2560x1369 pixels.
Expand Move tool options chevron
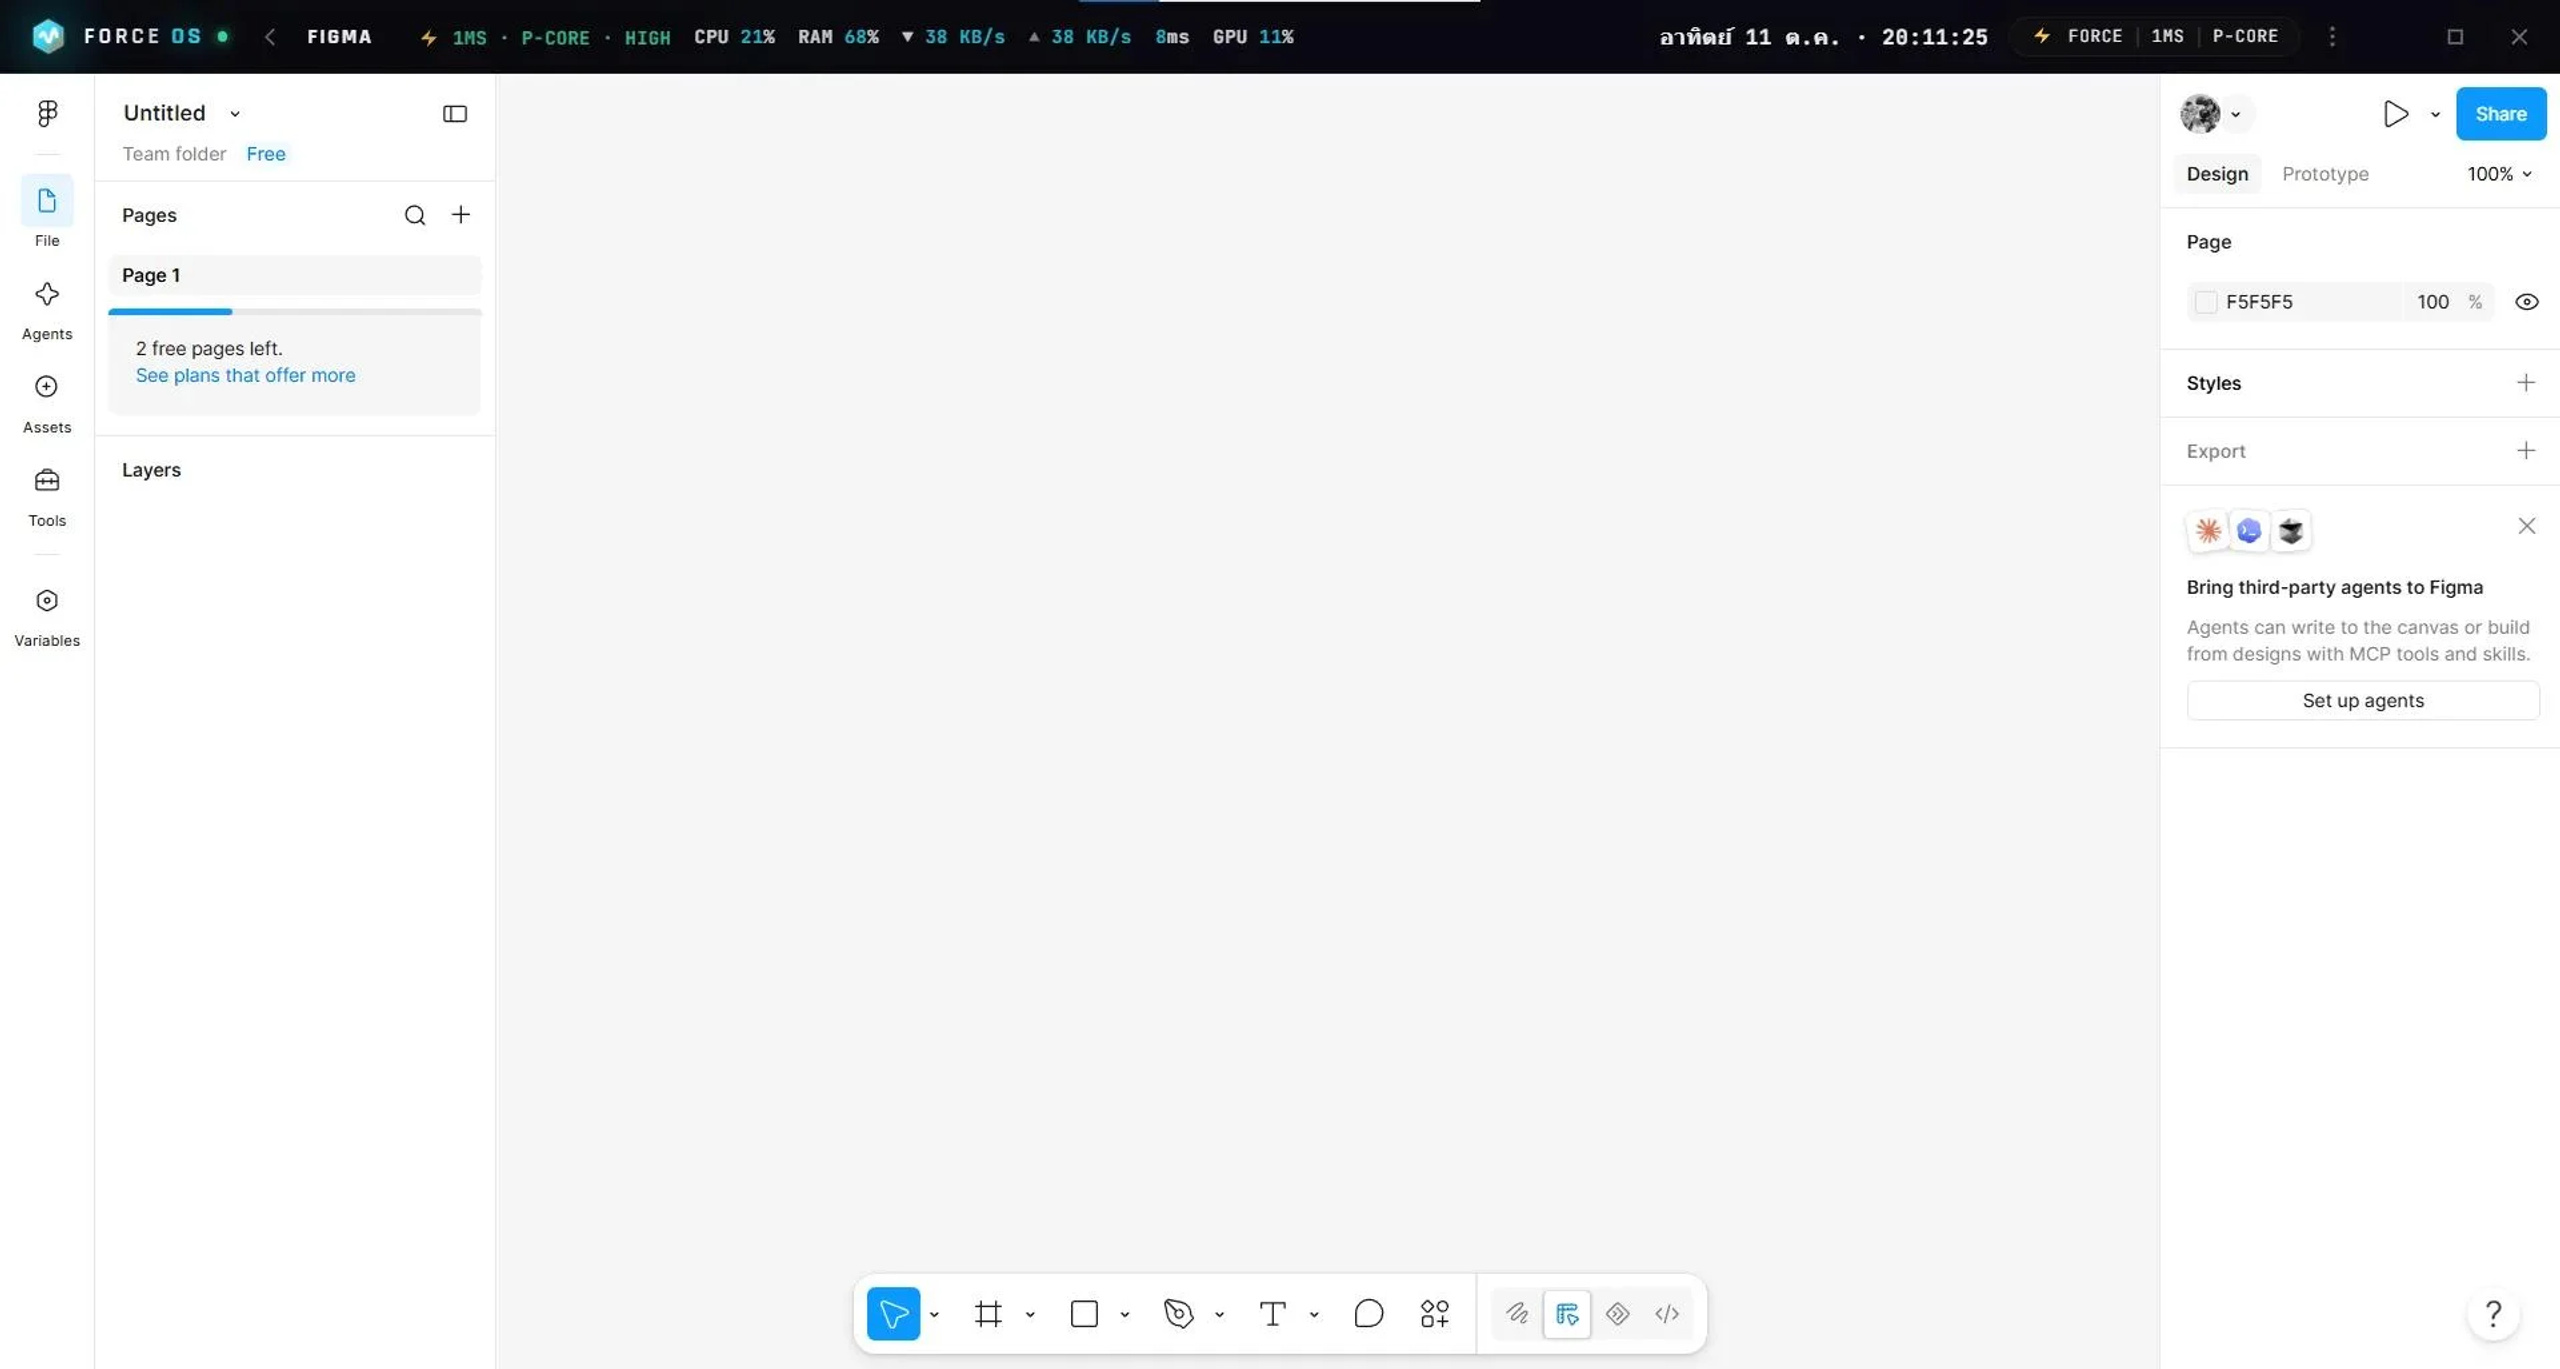coord(934,1314)
